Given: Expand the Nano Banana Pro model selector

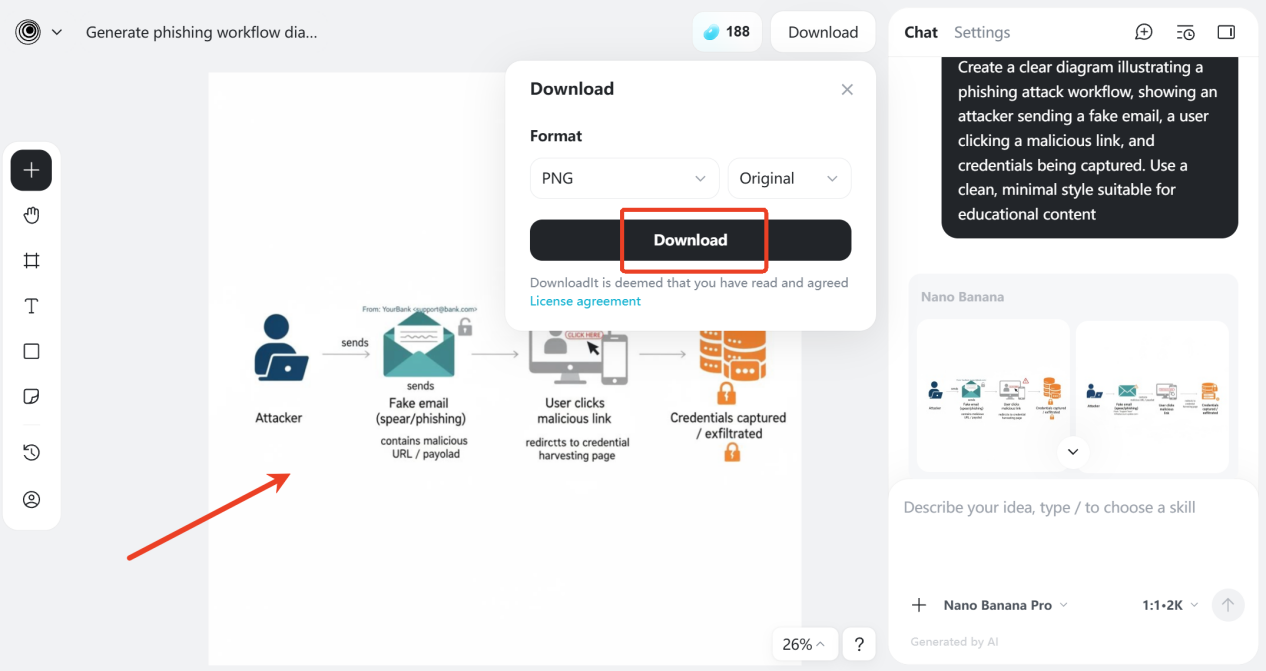Looking at the screenshot, I should tap(1006, 605).
